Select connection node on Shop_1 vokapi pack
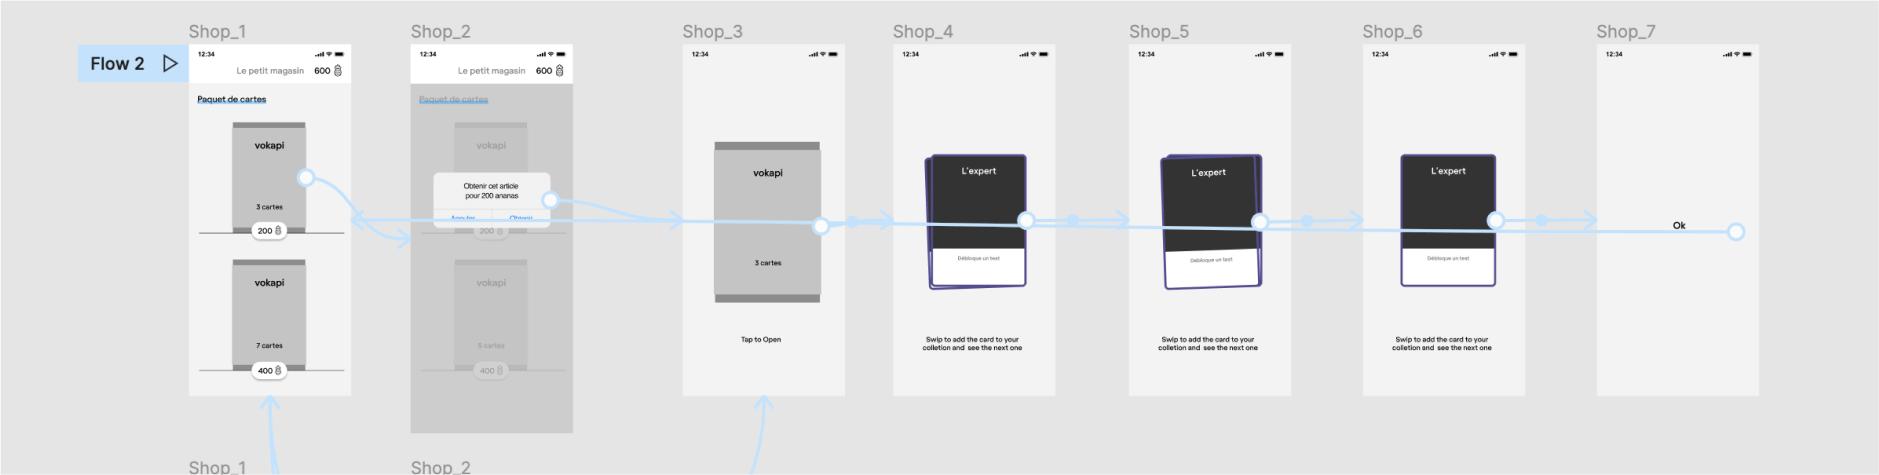 [x=306, y=178]
